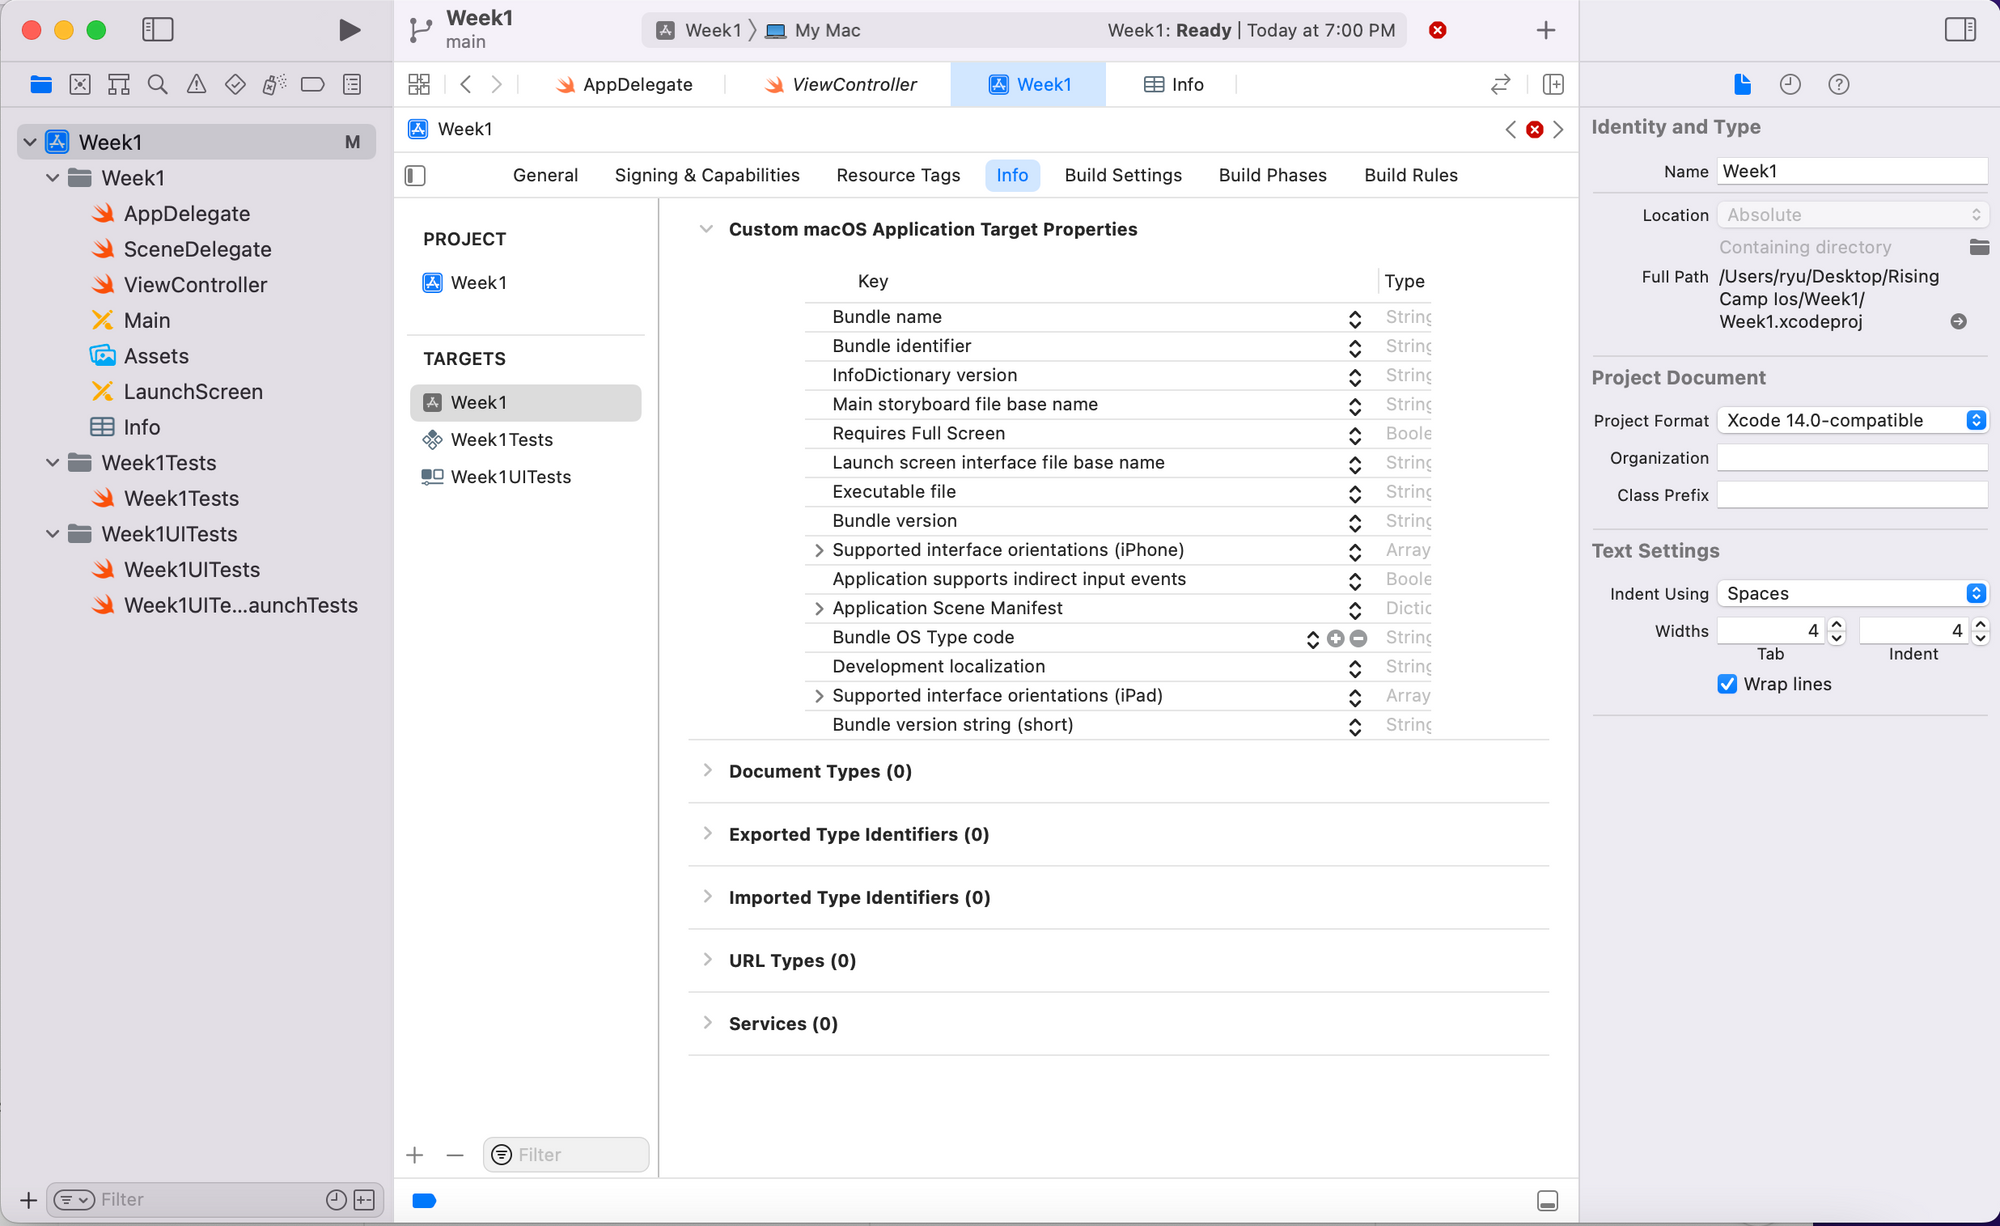Collapse the Week1UITests folder
This screenshot has height=1226, width=2000.
[x=53, y=533]
